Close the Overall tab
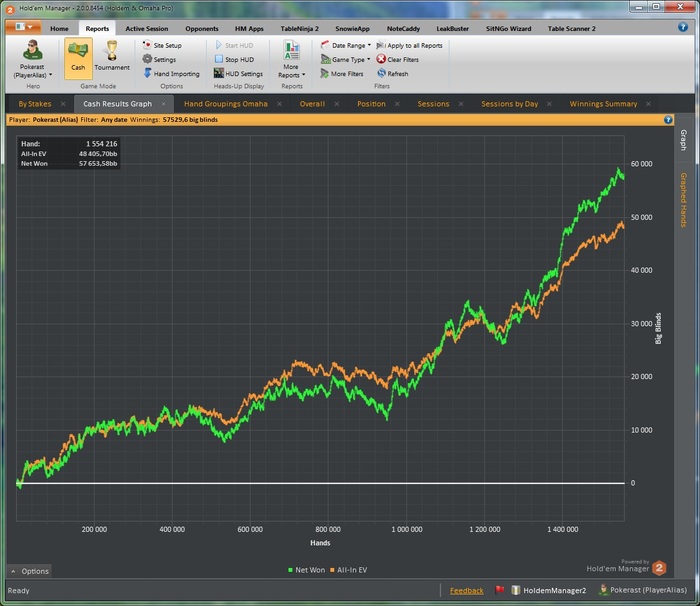Viewport: 700px width, 606px height. point(337,104)
